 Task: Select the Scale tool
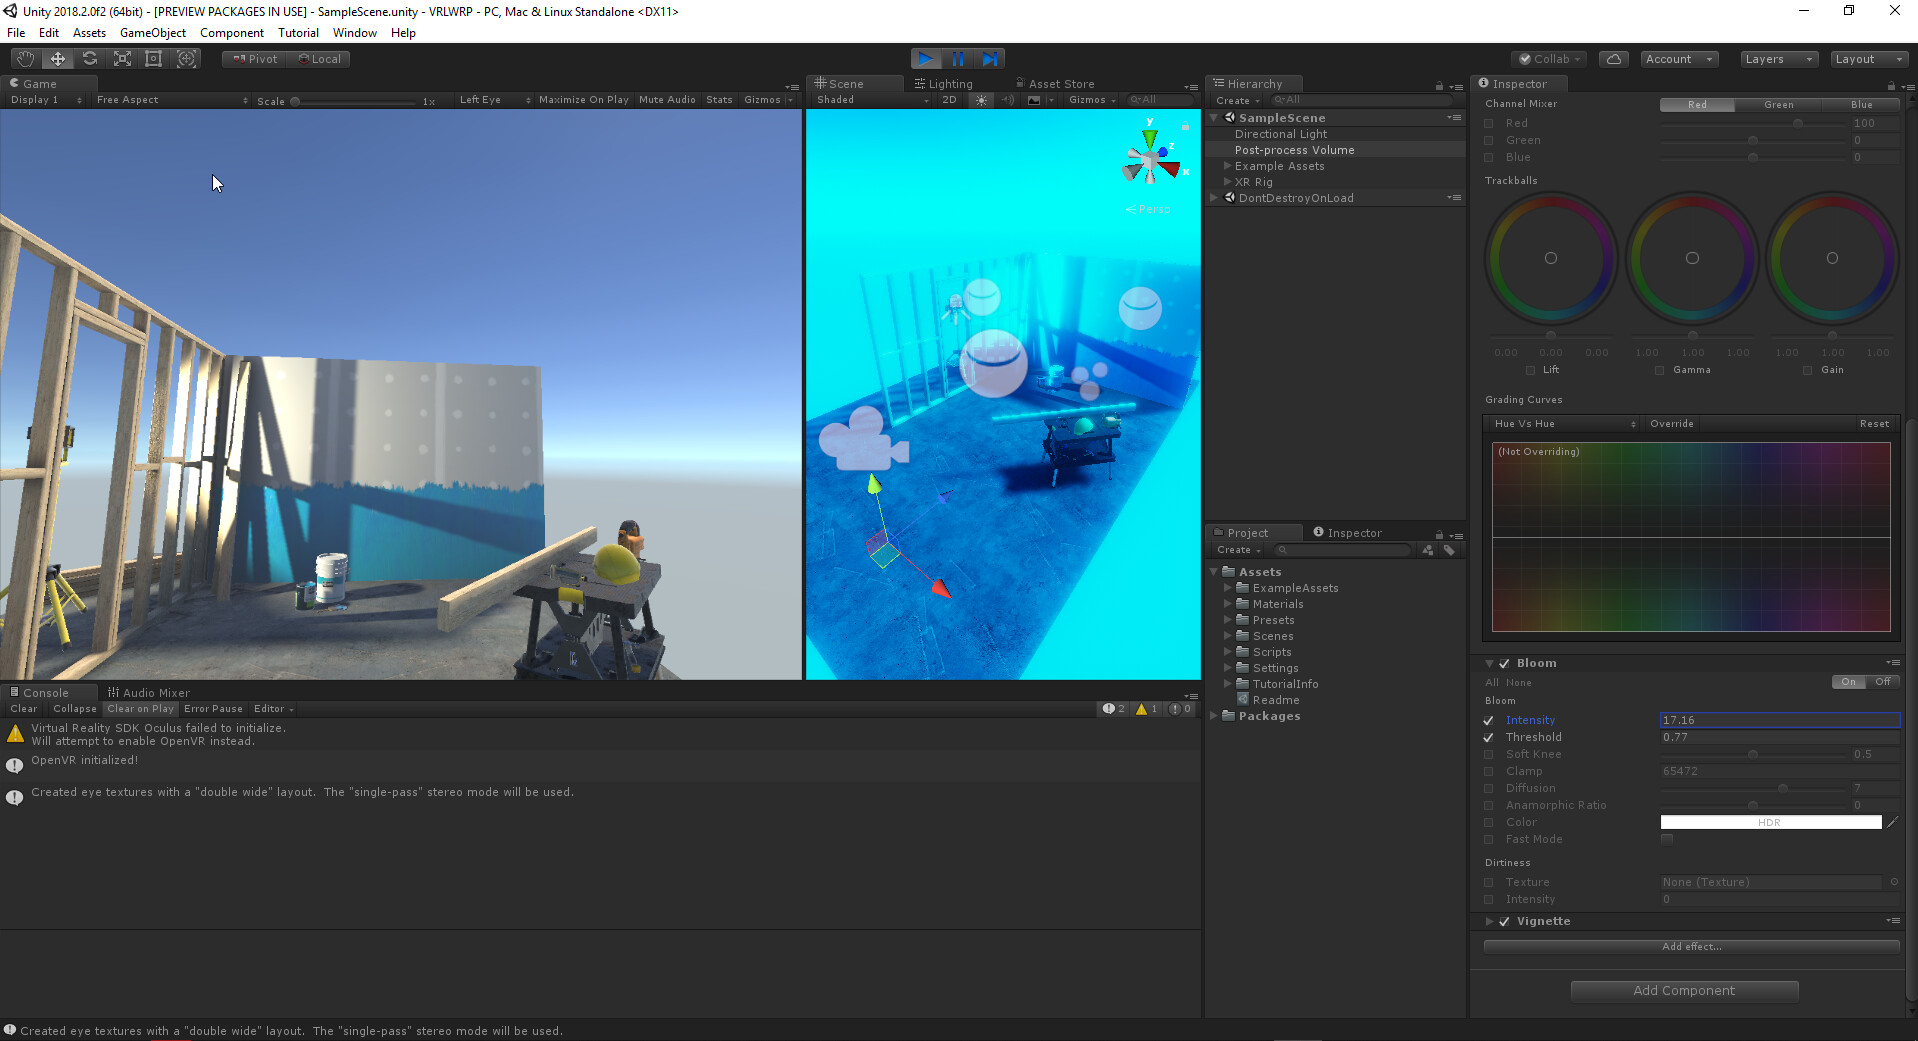[121, 58]
